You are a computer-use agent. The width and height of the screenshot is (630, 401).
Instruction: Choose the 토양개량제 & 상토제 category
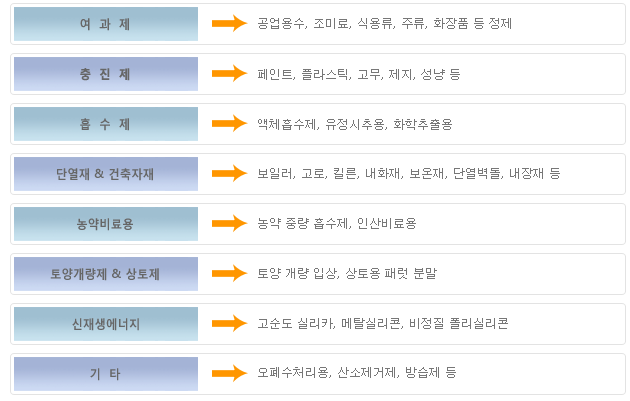click(106, 274)
